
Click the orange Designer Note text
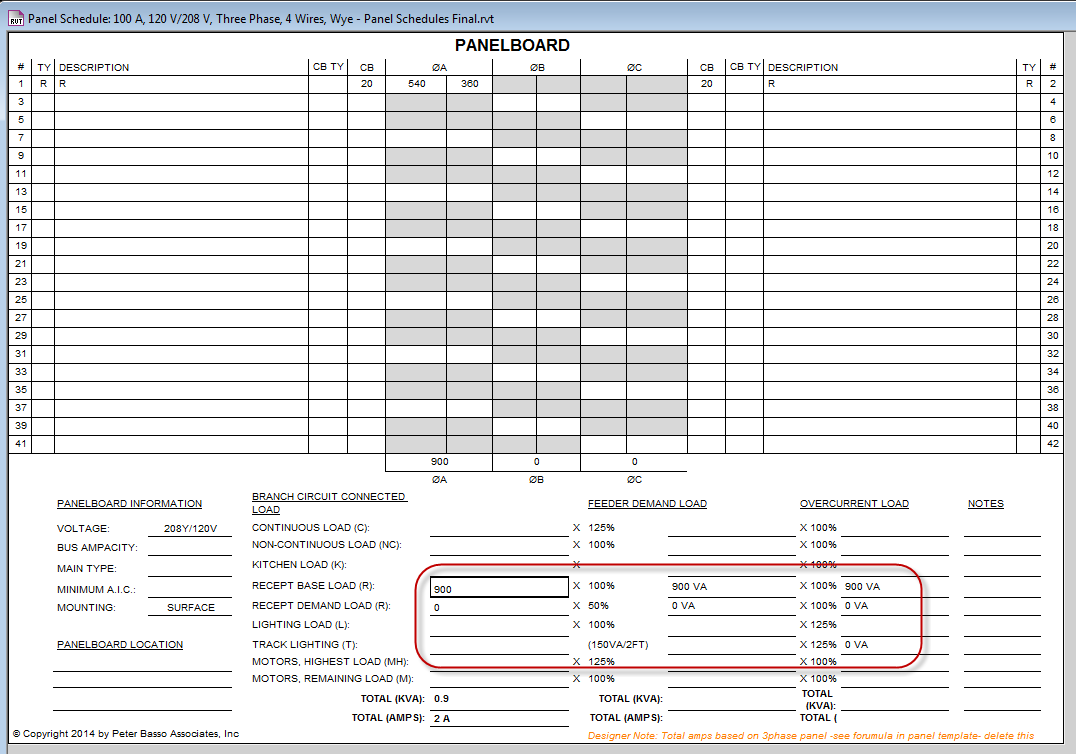pos(812,736)
